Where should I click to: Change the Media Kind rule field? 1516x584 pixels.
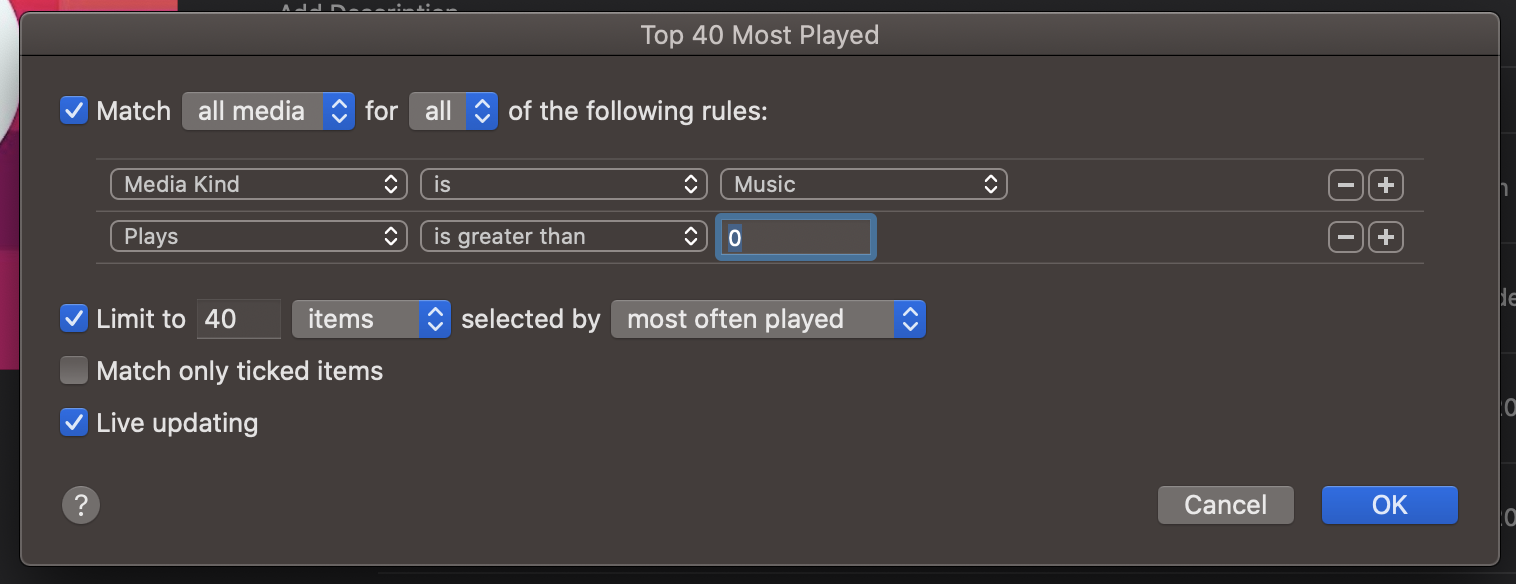point(258,184)
